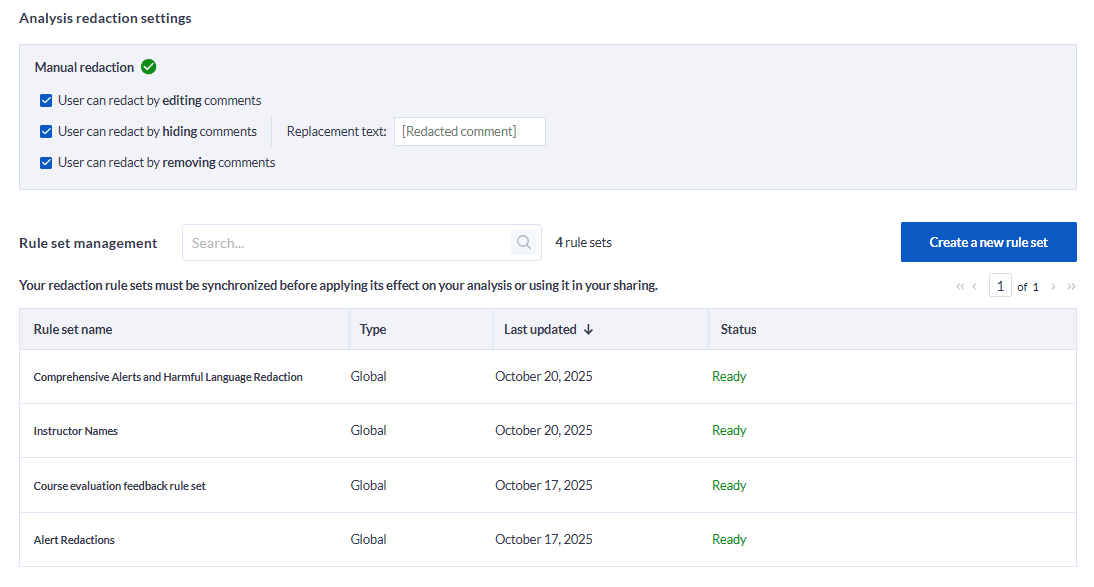Screen dimensions: 1094x587
Task: Click the search magnifier icon
Action: click(523, 242)
